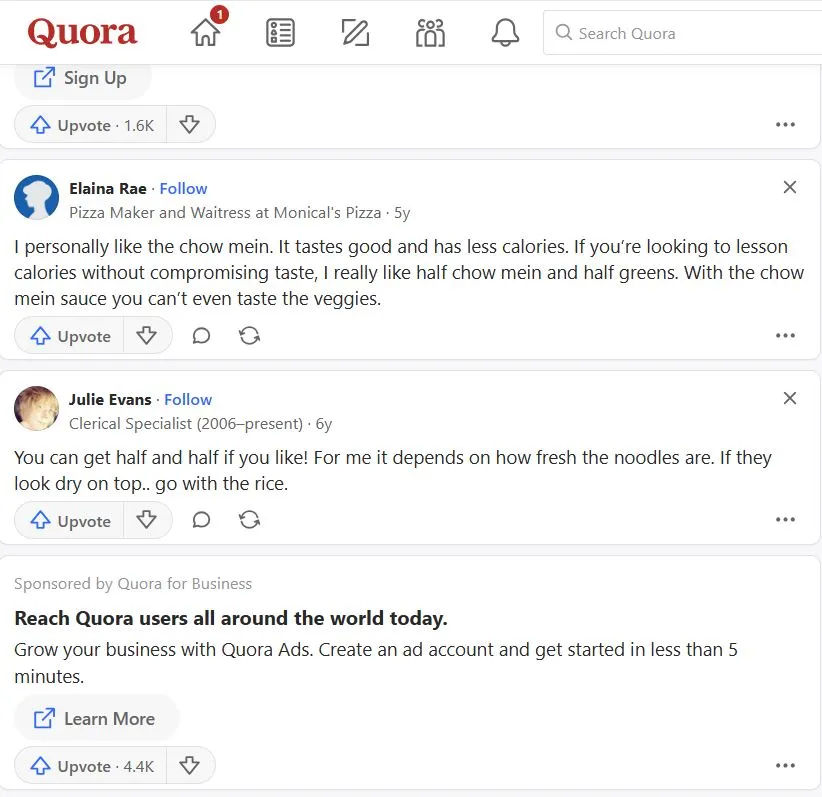This screenshot has height=797, width=822.
Task: Open the notifications bell icon
Action: (505, 33)
